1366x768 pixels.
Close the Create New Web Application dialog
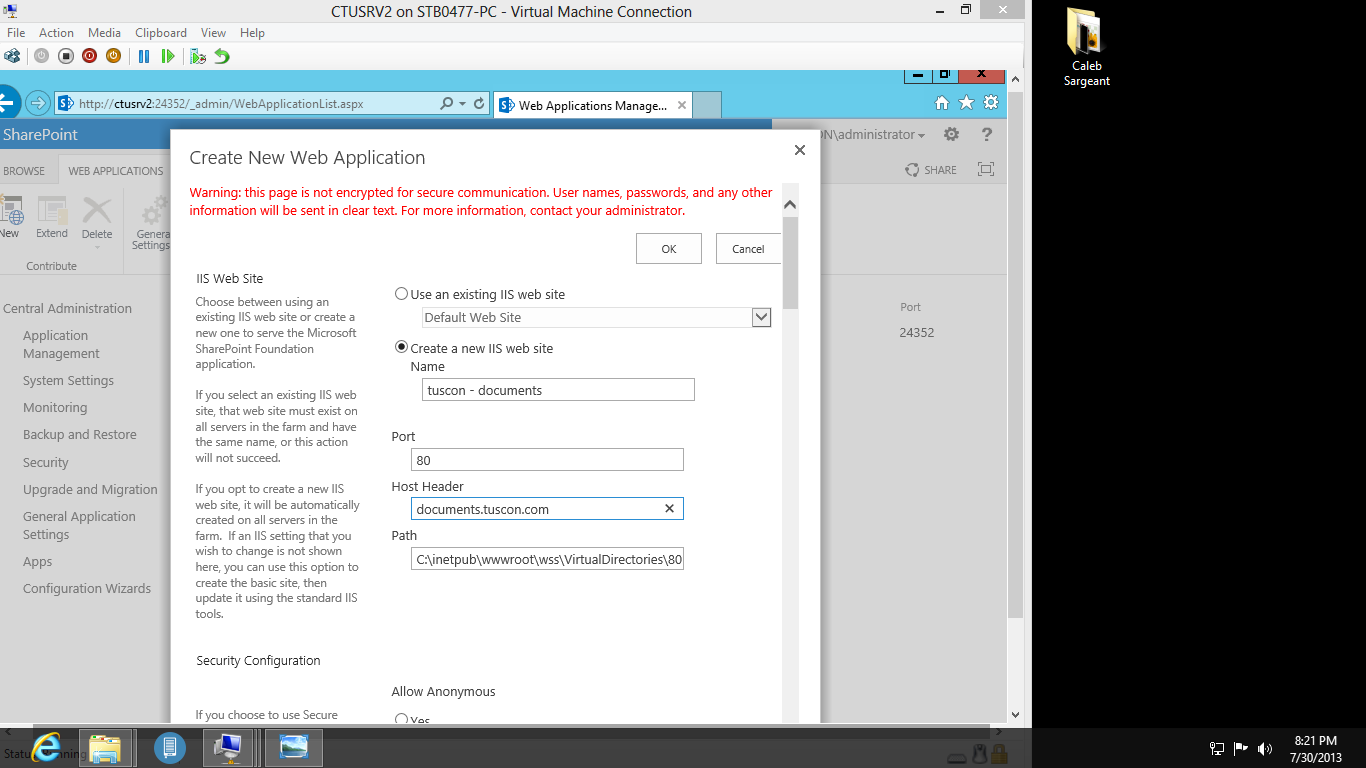(799, 150)
